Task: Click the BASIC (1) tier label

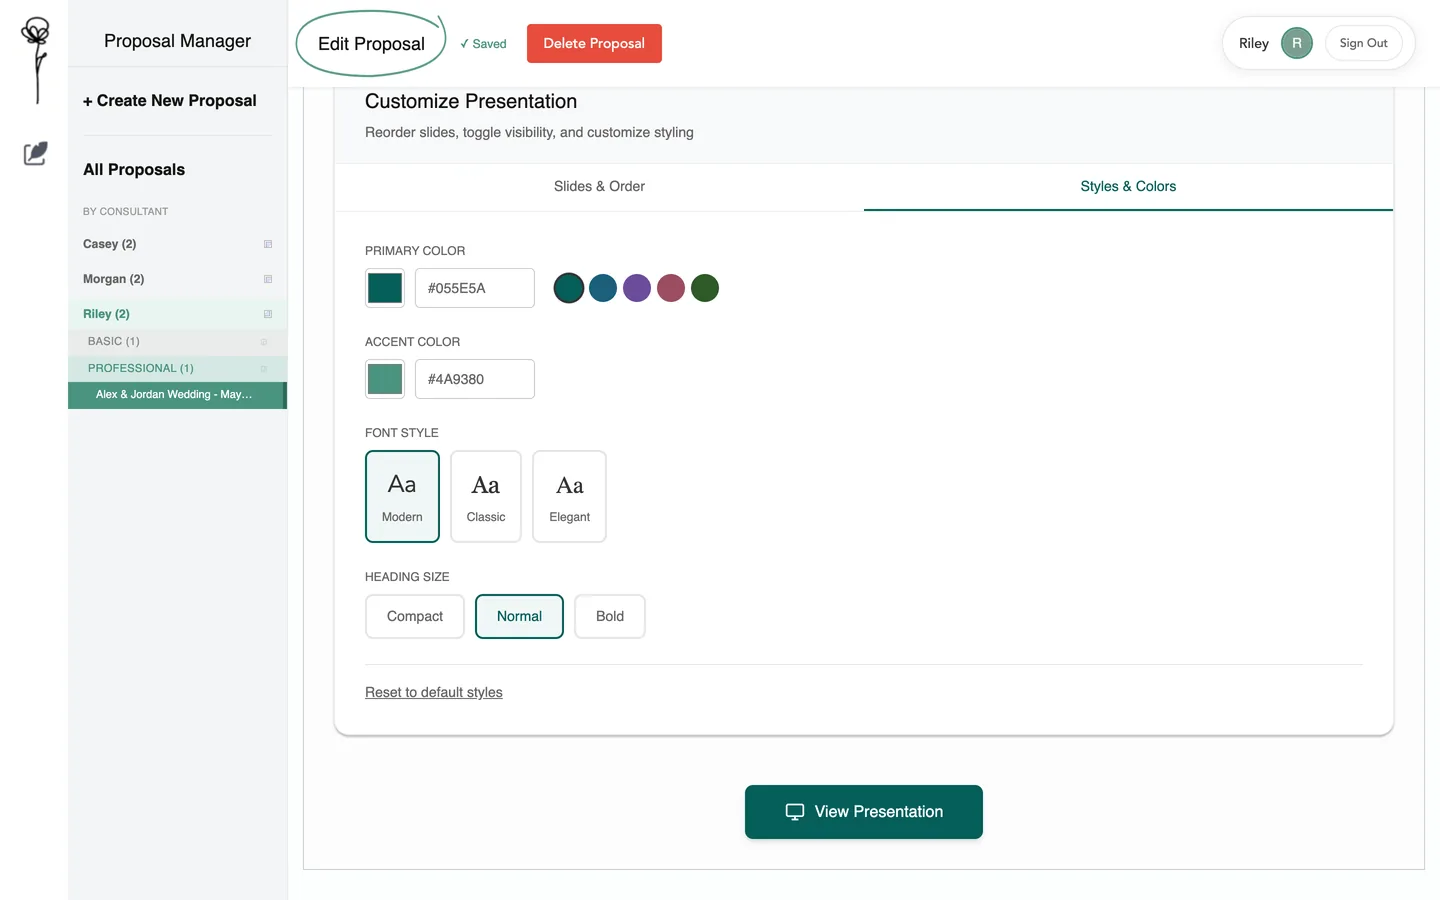Action: point(114,342)
